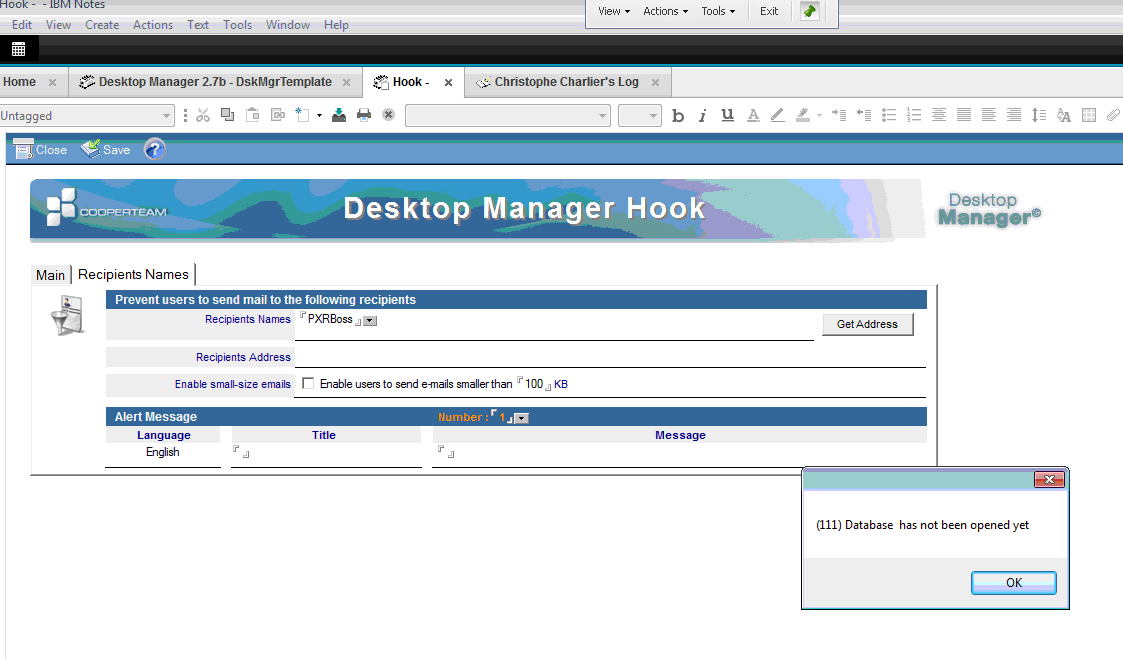Open the Actions menu in the menu bar
This screenshot has width=1123, height=659.
tap(152, 25)
